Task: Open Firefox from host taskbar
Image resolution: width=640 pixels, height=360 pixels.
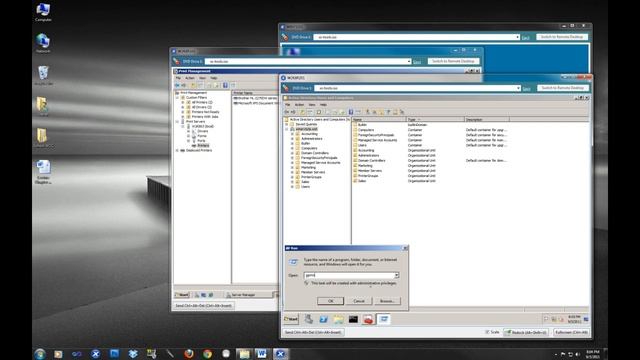Action: [189, 354]
